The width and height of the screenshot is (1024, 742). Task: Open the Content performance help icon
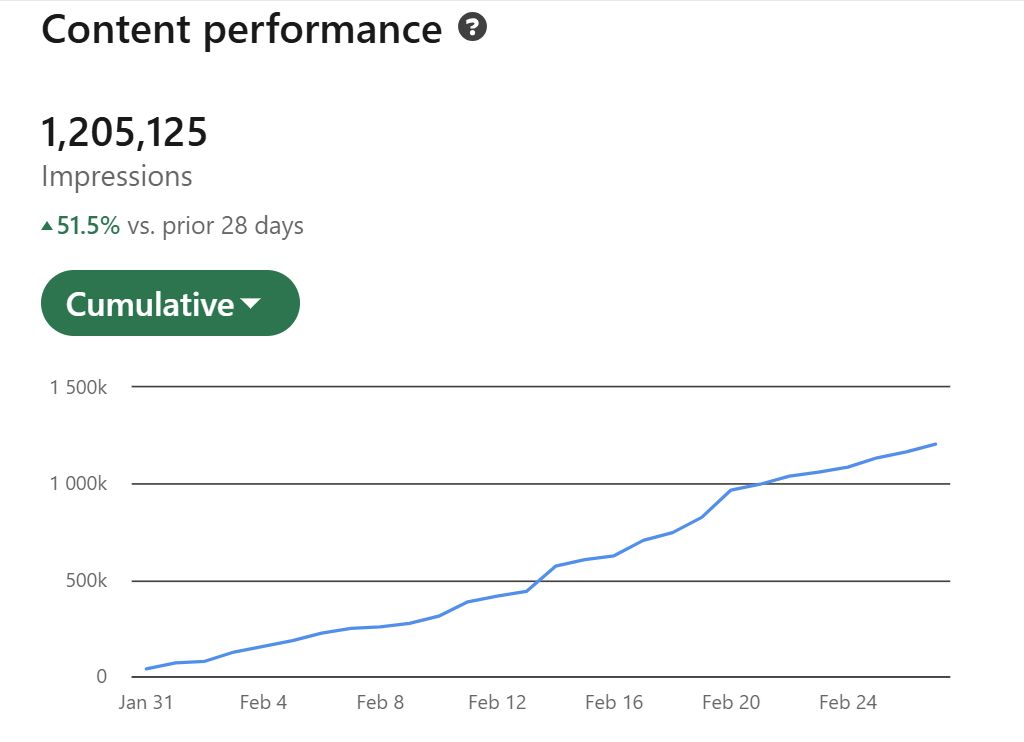coord(472,27)
